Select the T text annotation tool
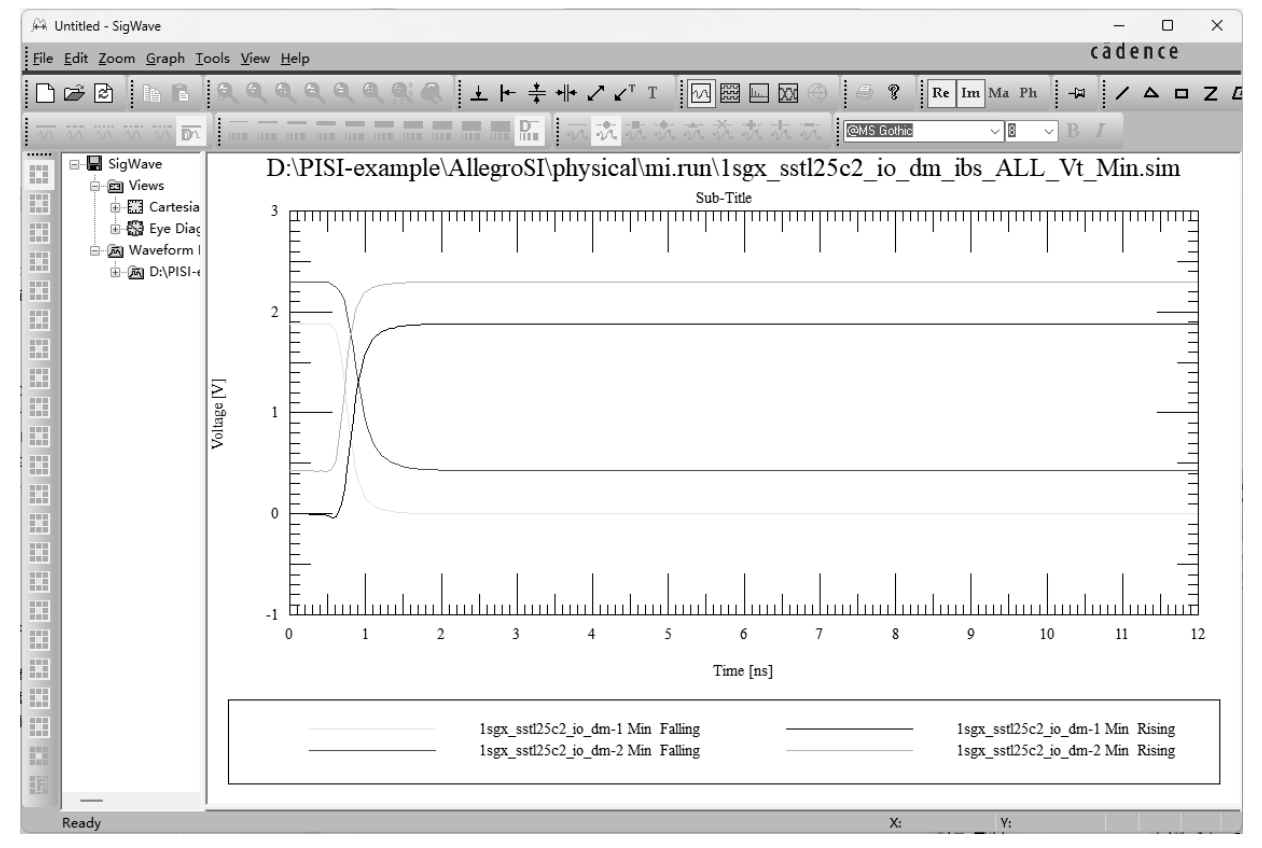This screenshot has width=1262, height=848. tap(653, 93)
